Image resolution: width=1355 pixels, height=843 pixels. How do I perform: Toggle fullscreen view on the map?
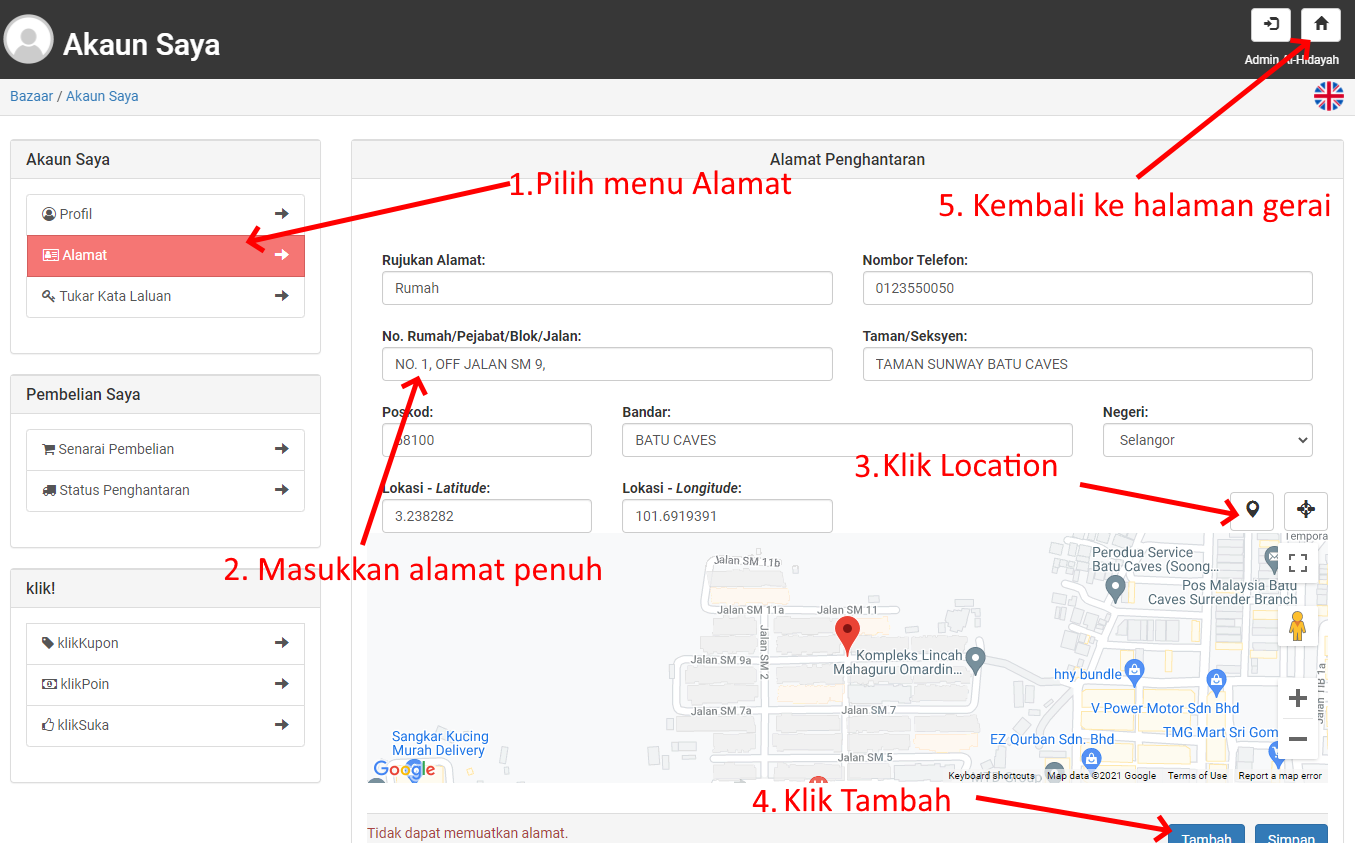1297,562
